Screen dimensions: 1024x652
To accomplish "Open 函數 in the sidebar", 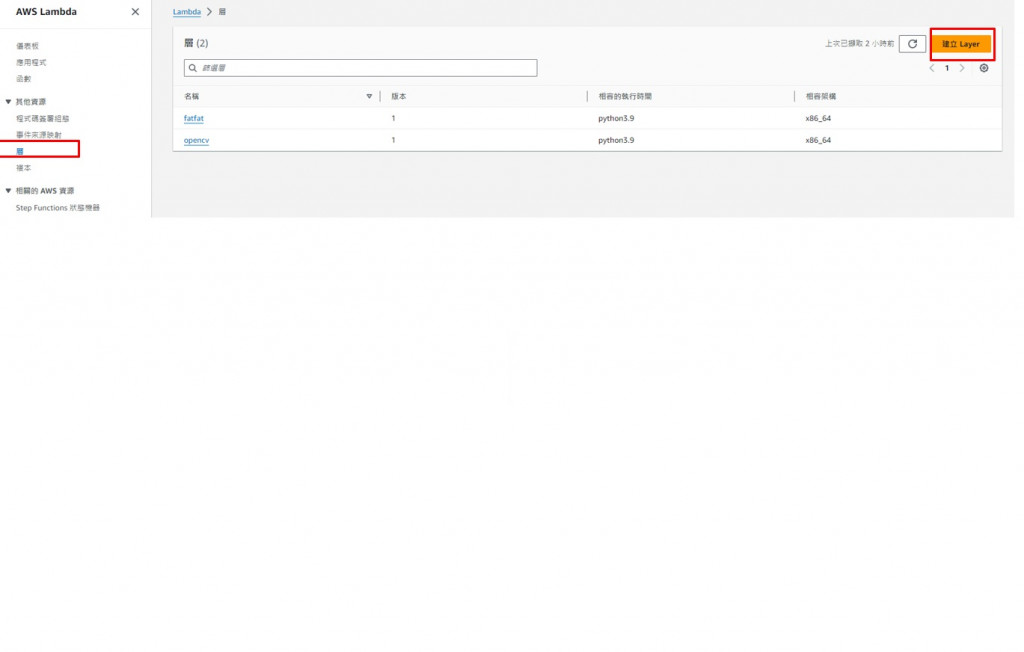I will [24, 78].
